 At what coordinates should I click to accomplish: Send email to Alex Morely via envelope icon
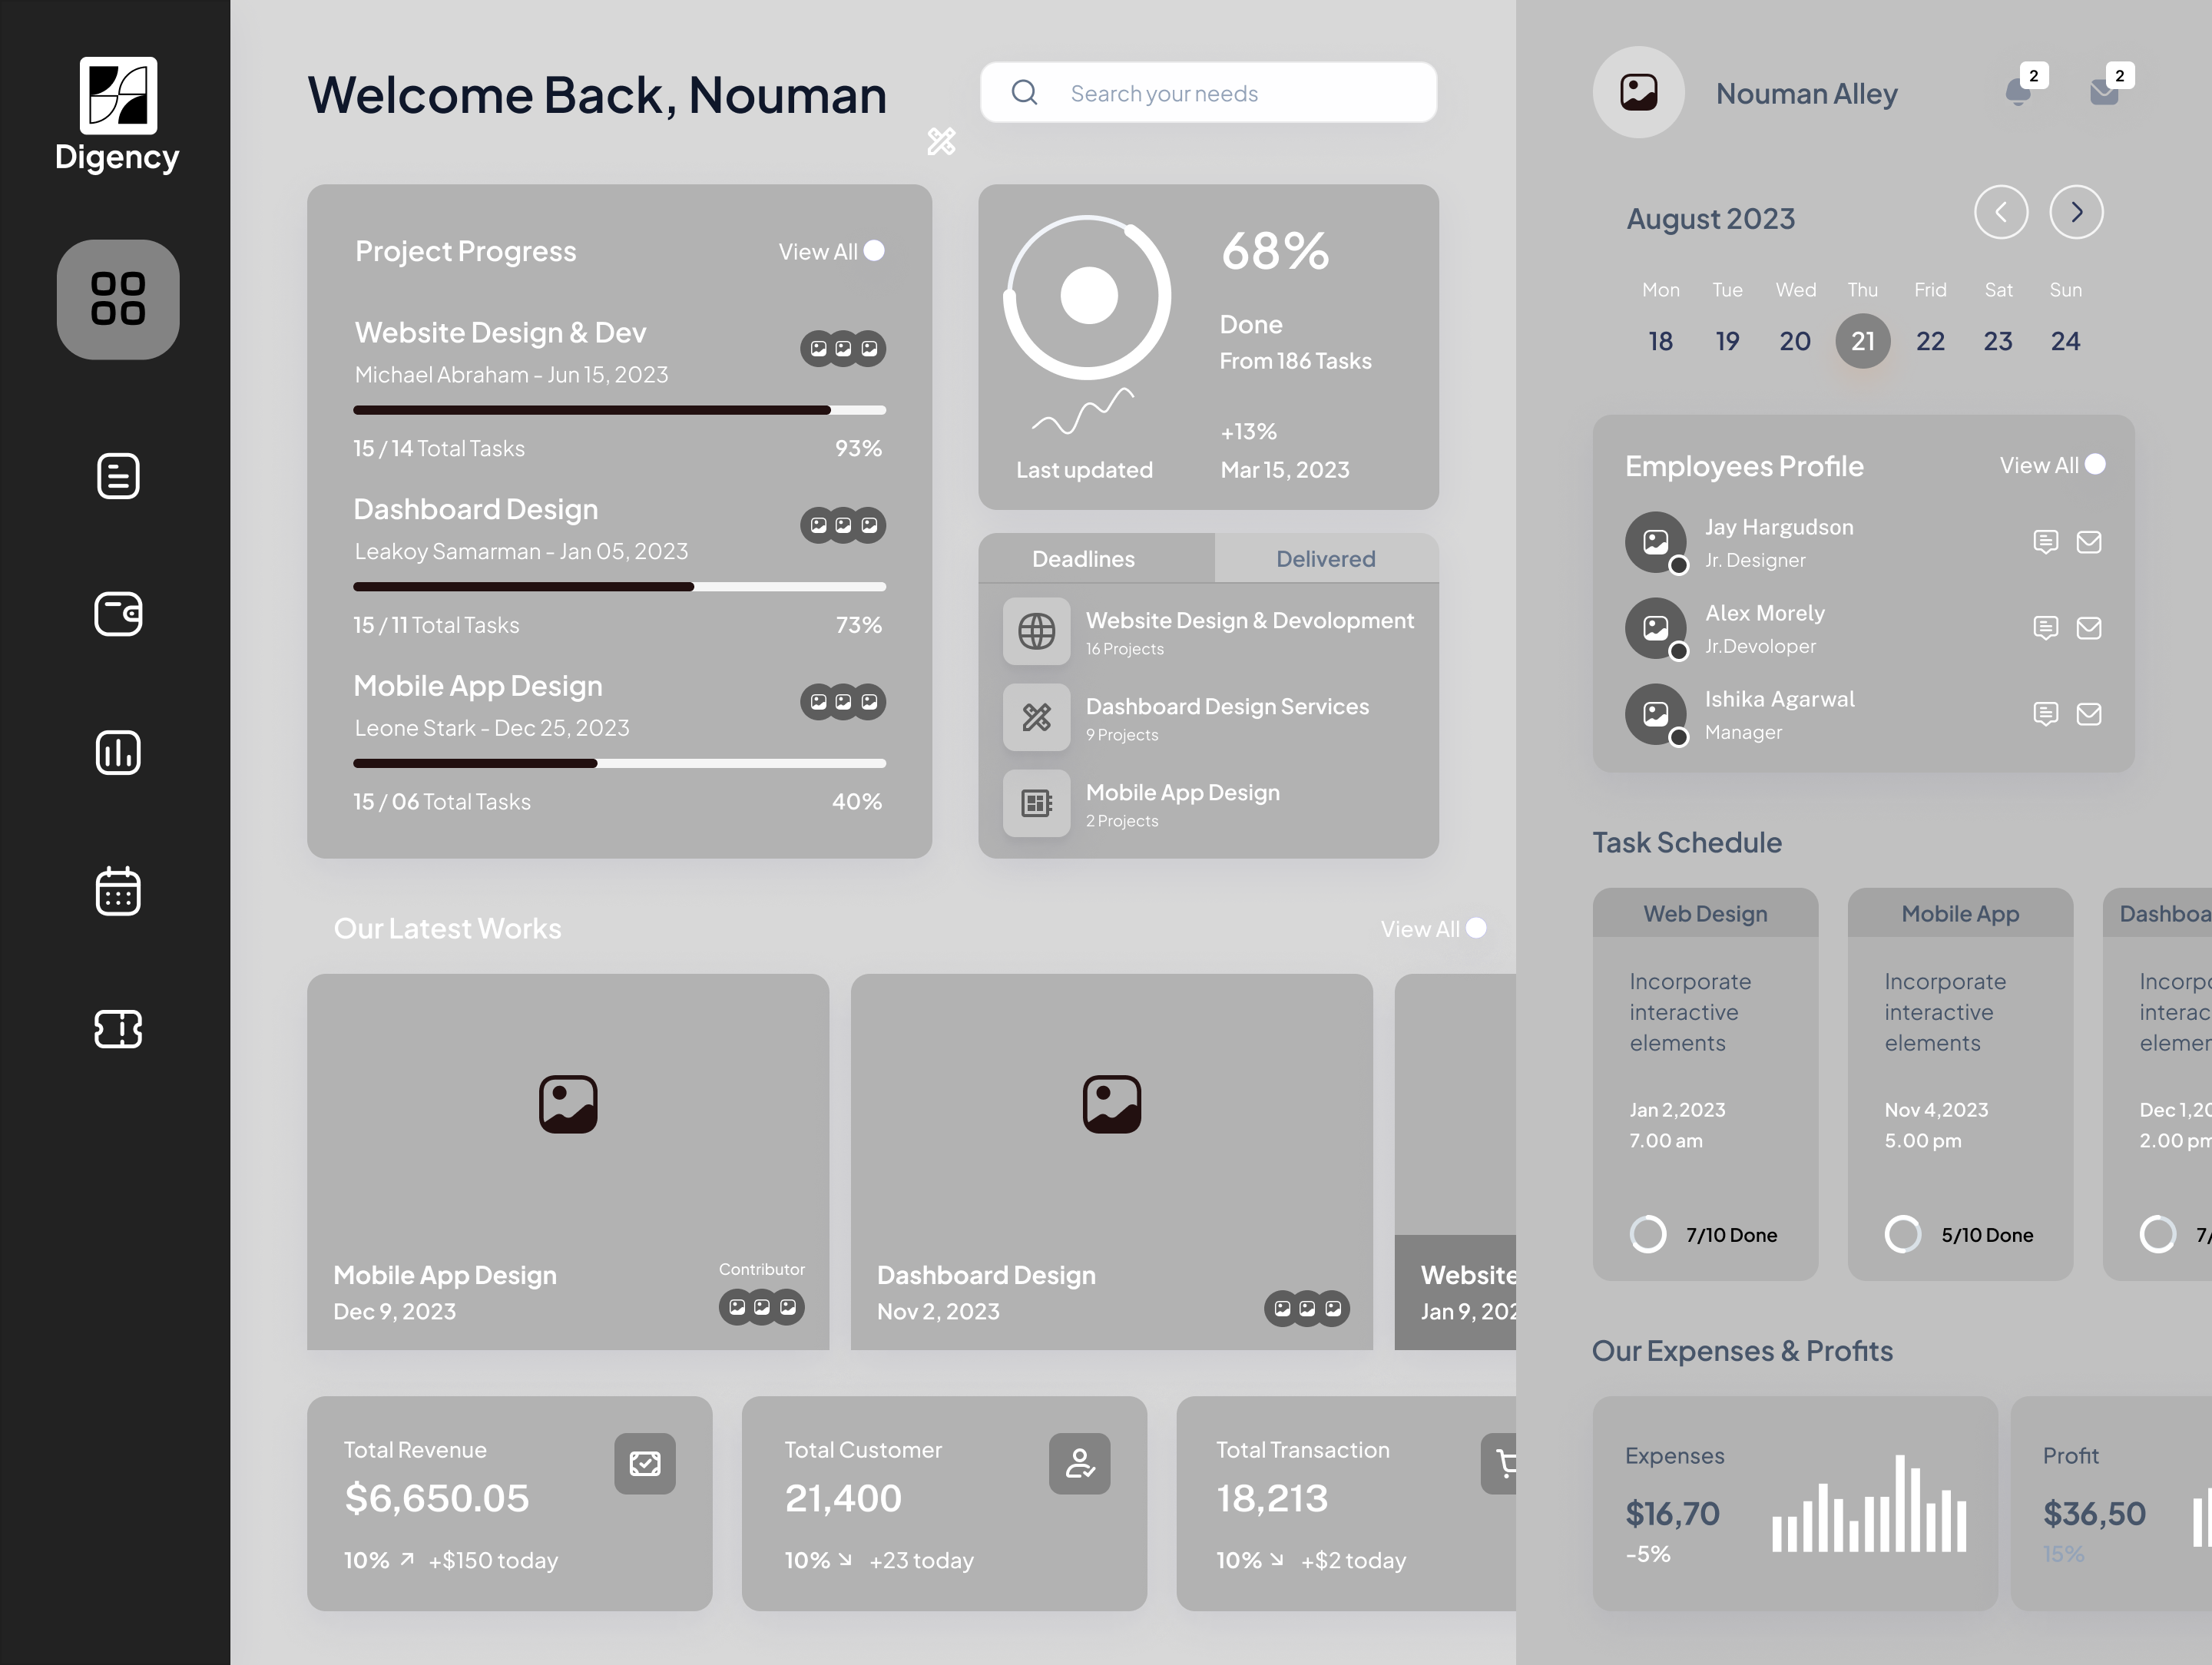(2089, 628)
